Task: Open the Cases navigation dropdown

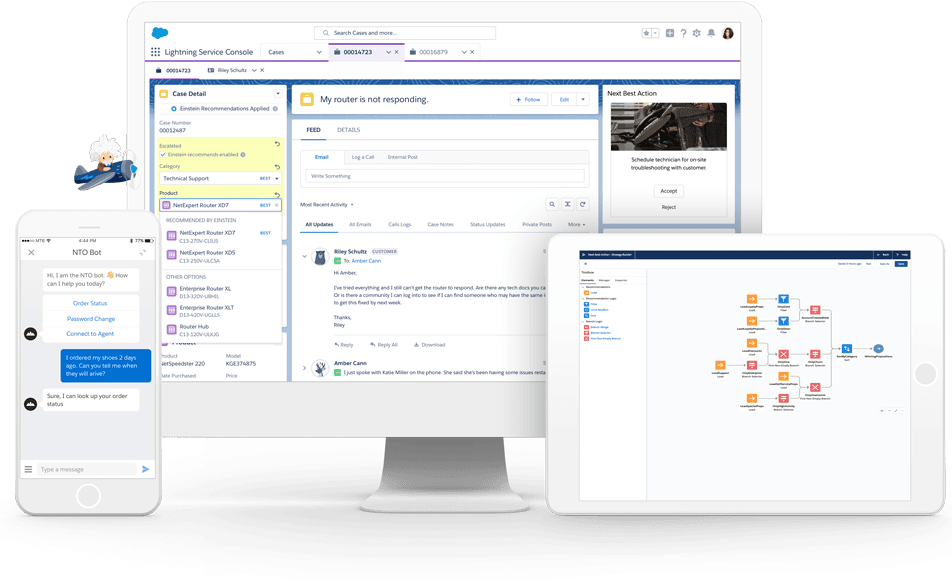Action: [319, 52]
